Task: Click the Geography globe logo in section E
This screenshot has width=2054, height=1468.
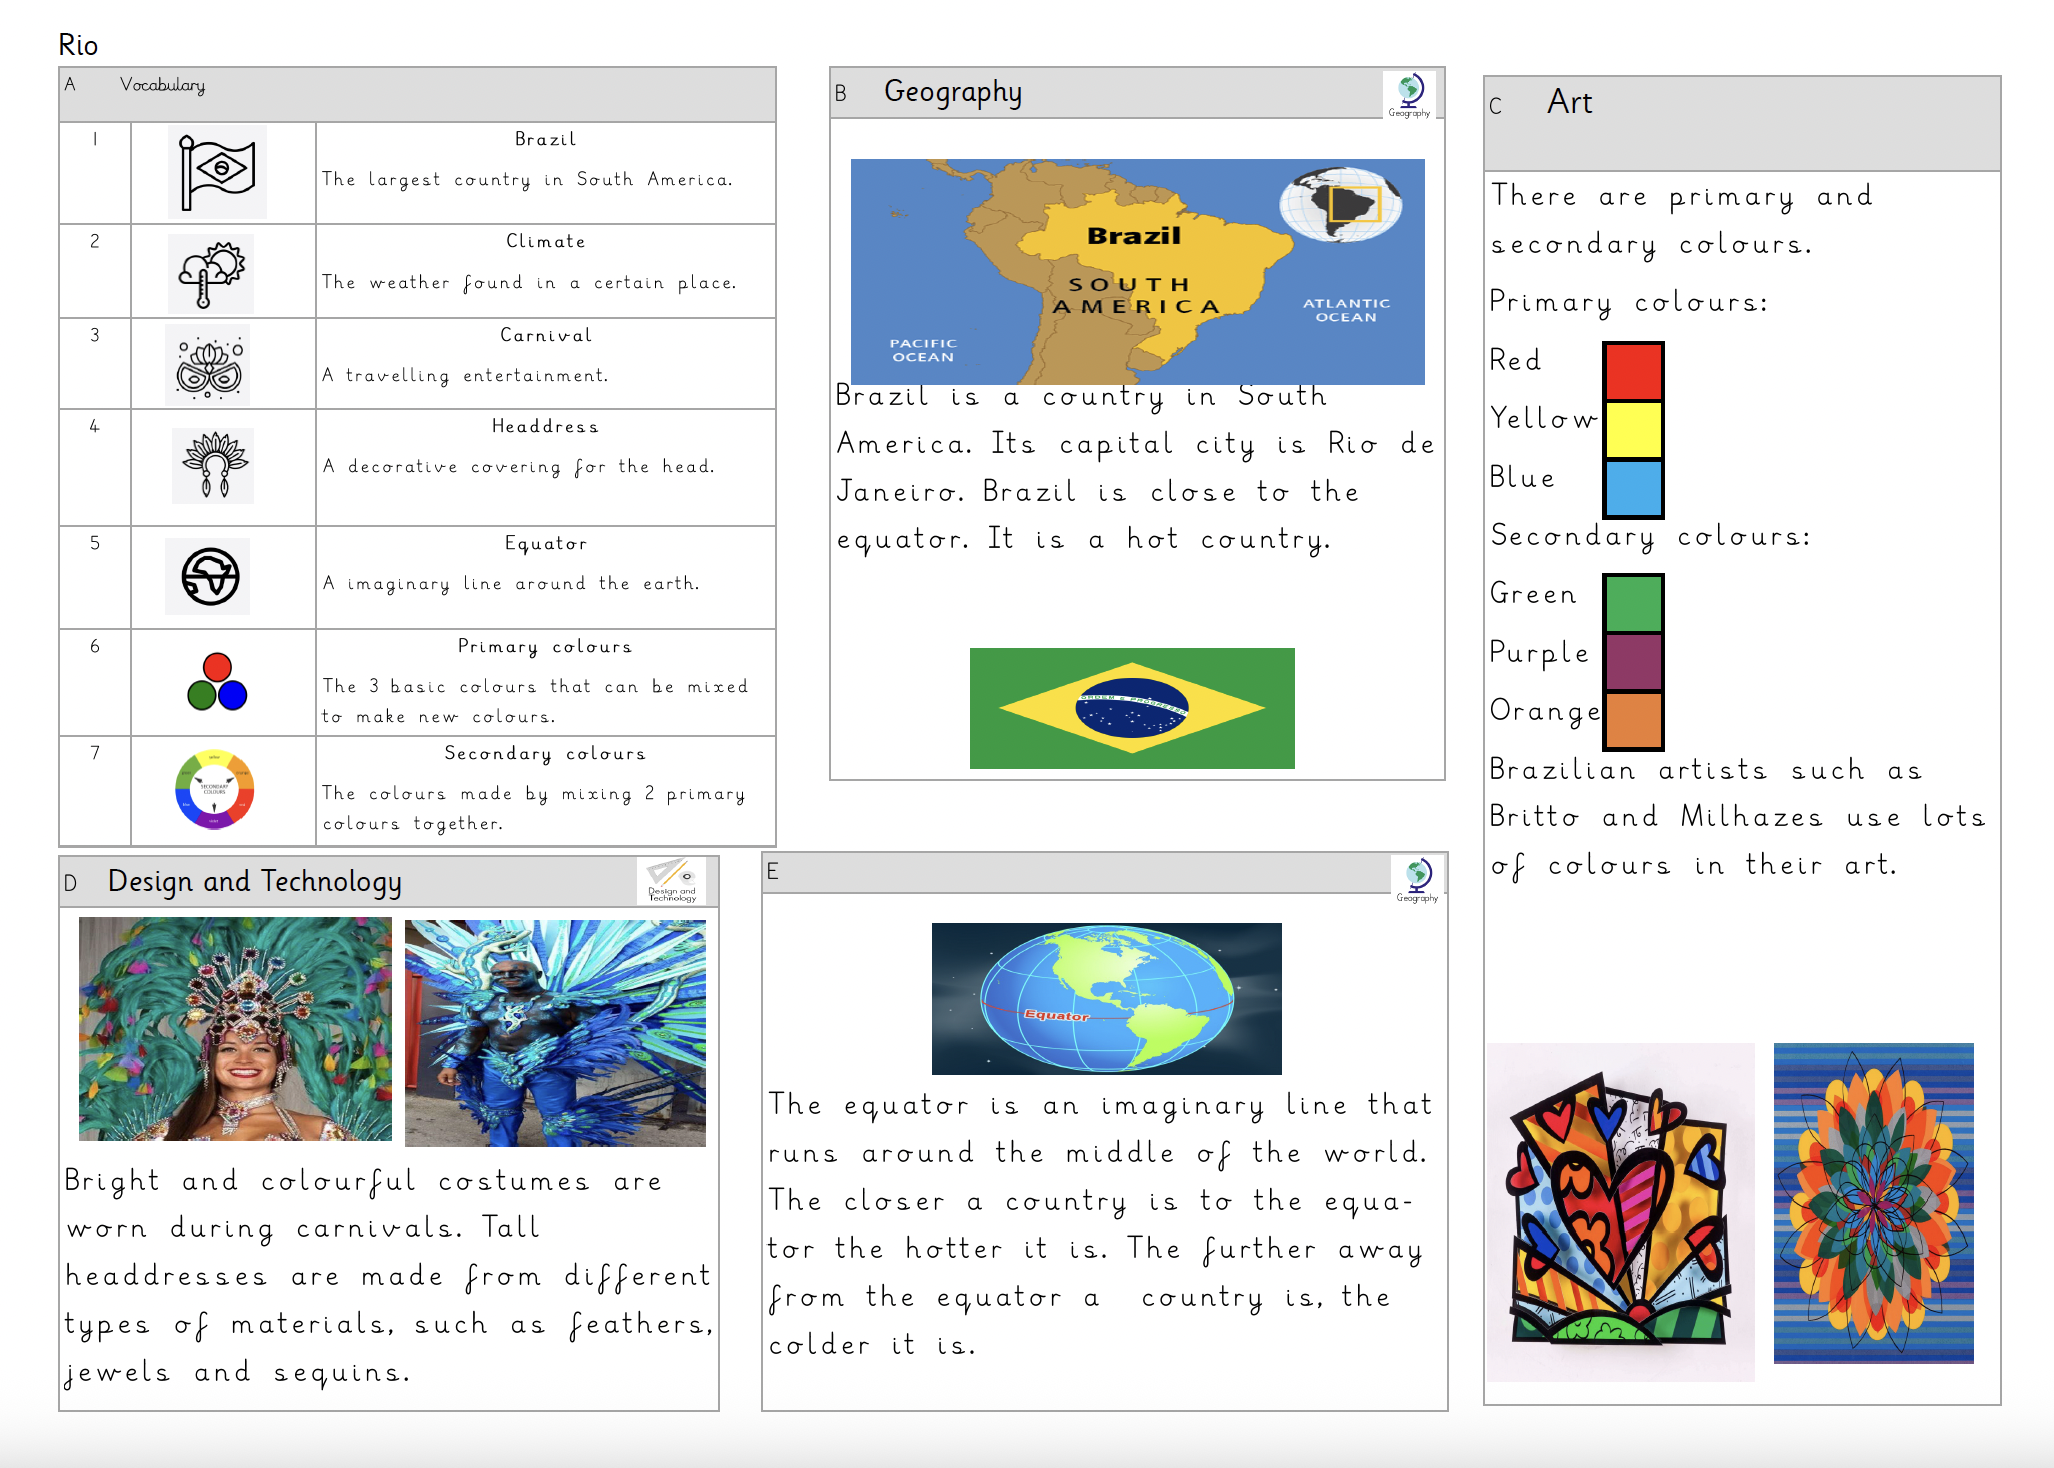Action: click(x=1417, y=878)
